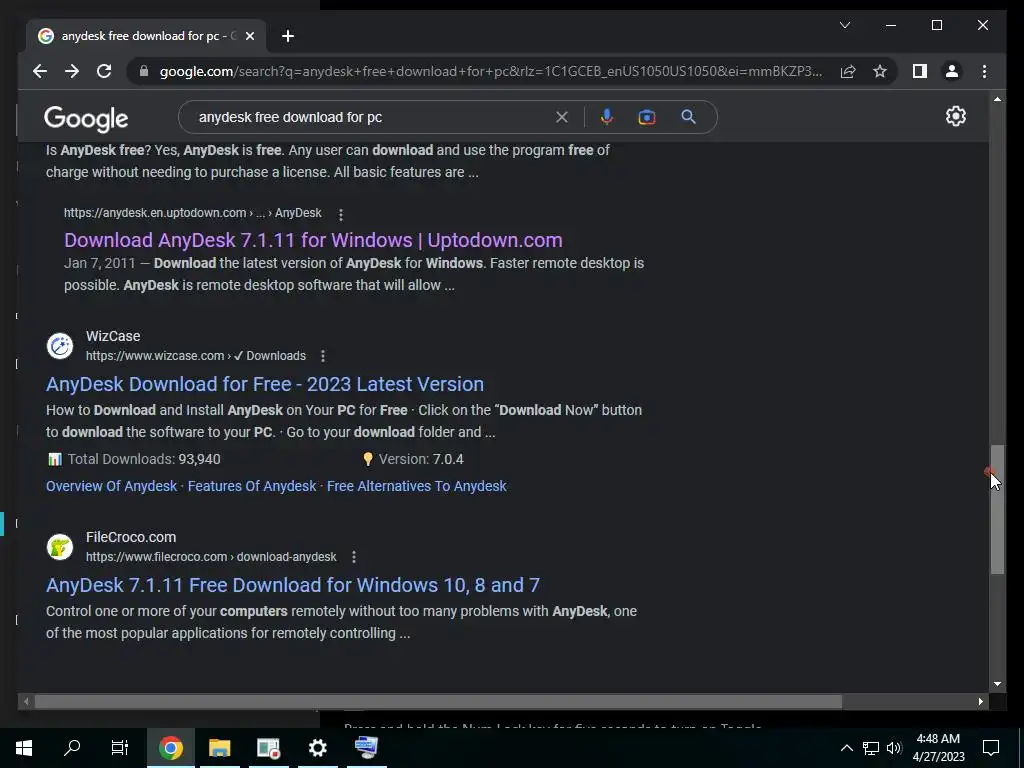The height and width of the screenshot is (768, 1024).
Task: Open the volume control in tray
Action: click(894, 748)
